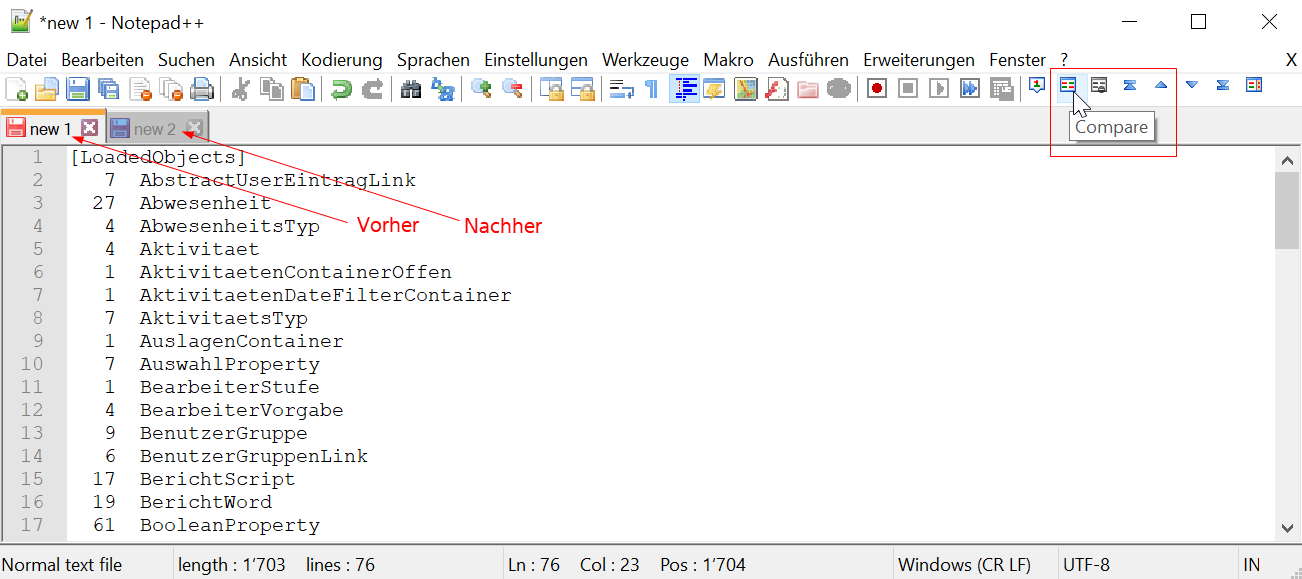Click the Cut scissors icon
1302x579 pixels.
(240, 89)
